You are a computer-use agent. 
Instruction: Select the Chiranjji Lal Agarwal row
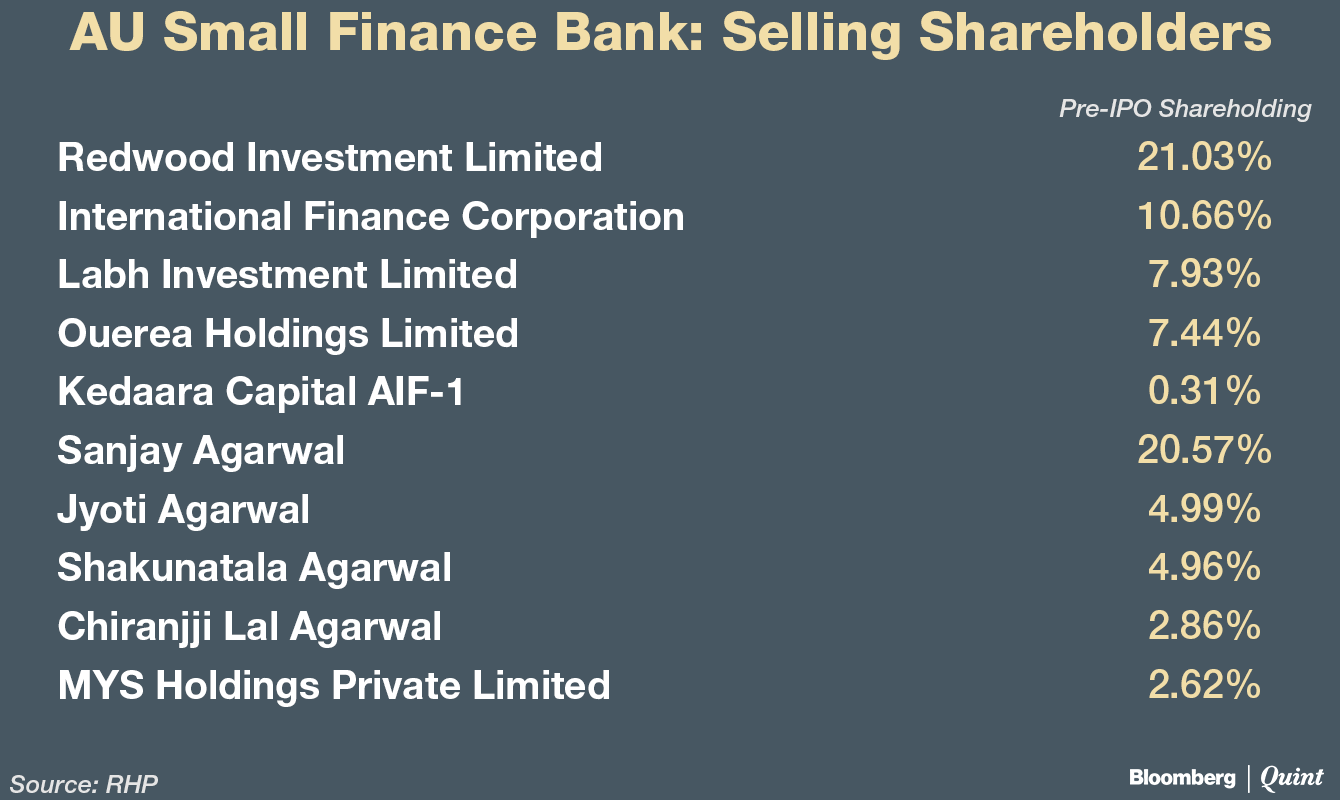[249, 627]
